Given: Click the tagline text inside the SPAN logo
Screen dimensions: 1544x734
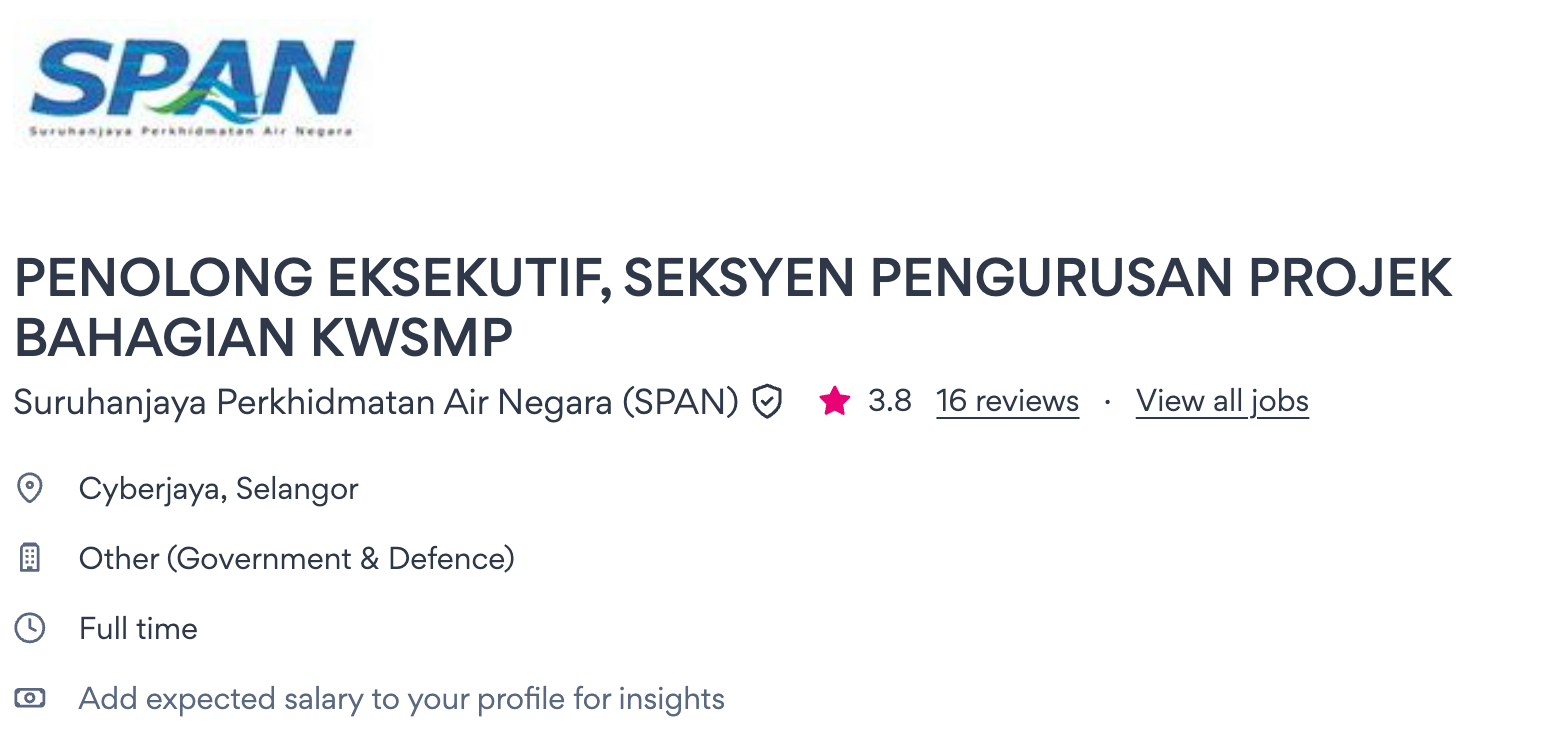Looking at the screenshot, I should point(190,131).
